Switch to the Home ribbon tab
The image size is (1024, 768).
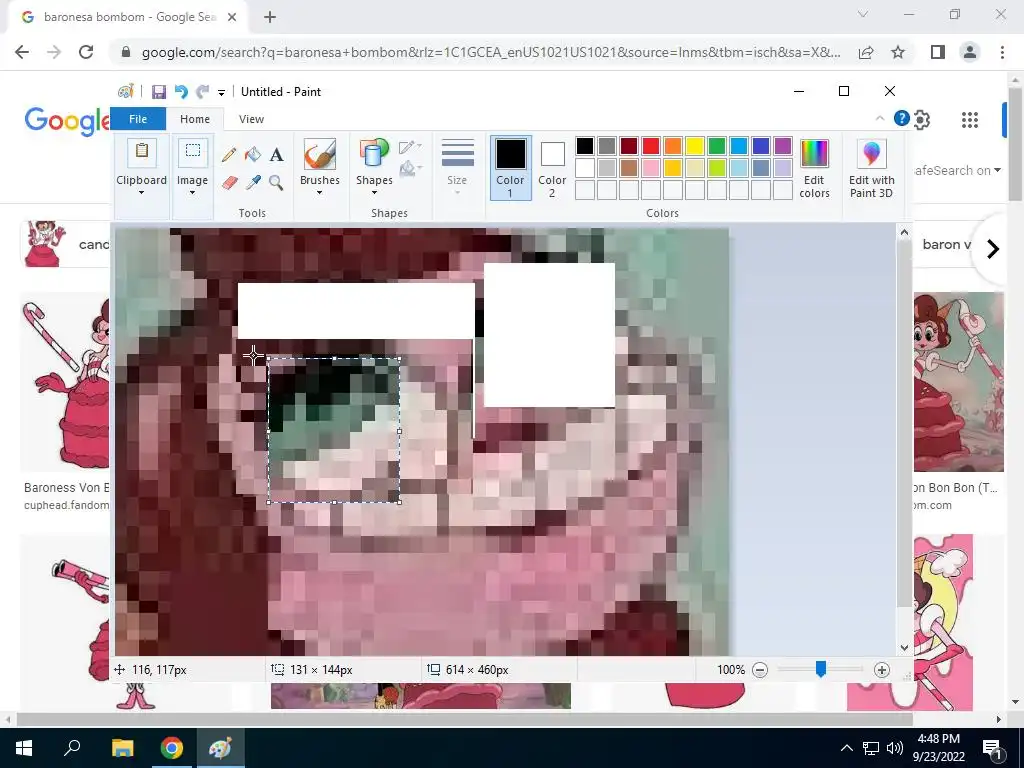pyautogui.click(x=195, y=119)
